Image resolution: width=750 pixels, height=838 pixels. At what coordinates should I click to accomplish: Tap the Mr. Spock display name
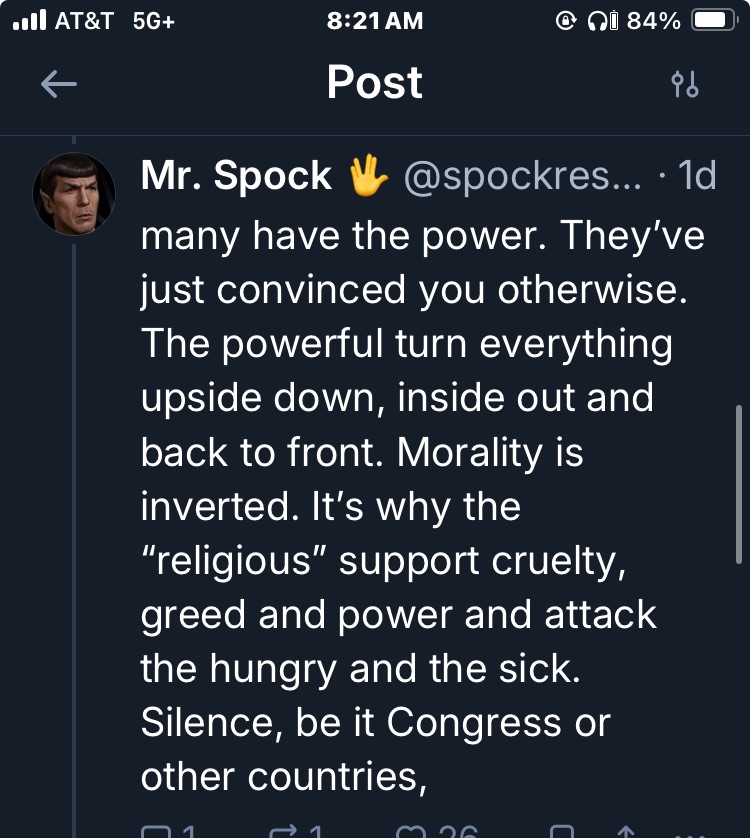coord(236,176)
